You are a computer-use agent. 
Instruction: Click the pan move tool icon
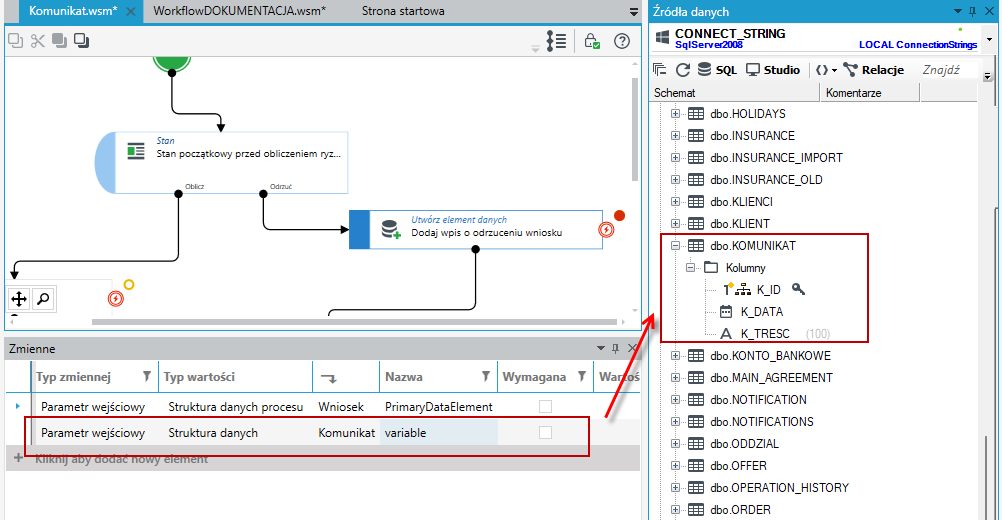[x=19, y=298]
